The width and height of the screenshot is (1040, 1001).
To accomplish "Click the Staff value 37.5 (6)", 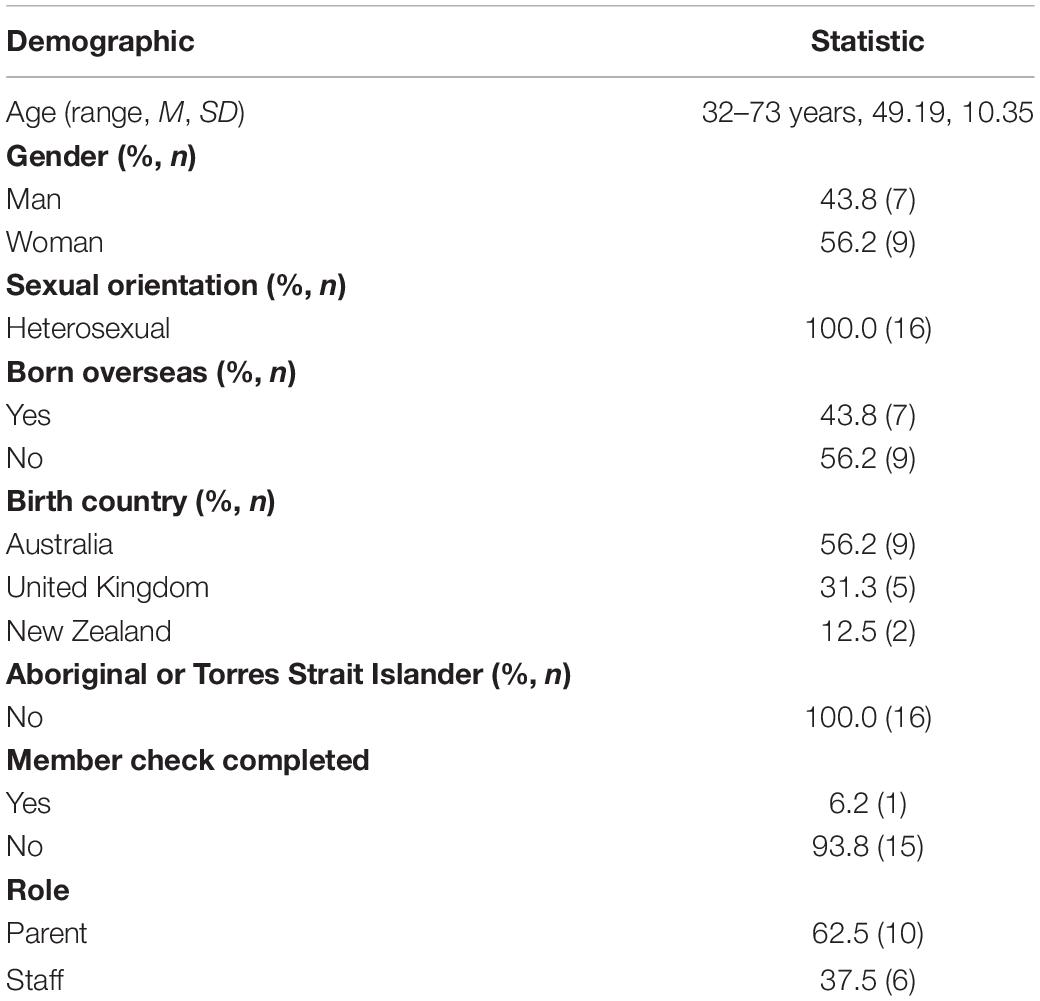I will [868, 980].
